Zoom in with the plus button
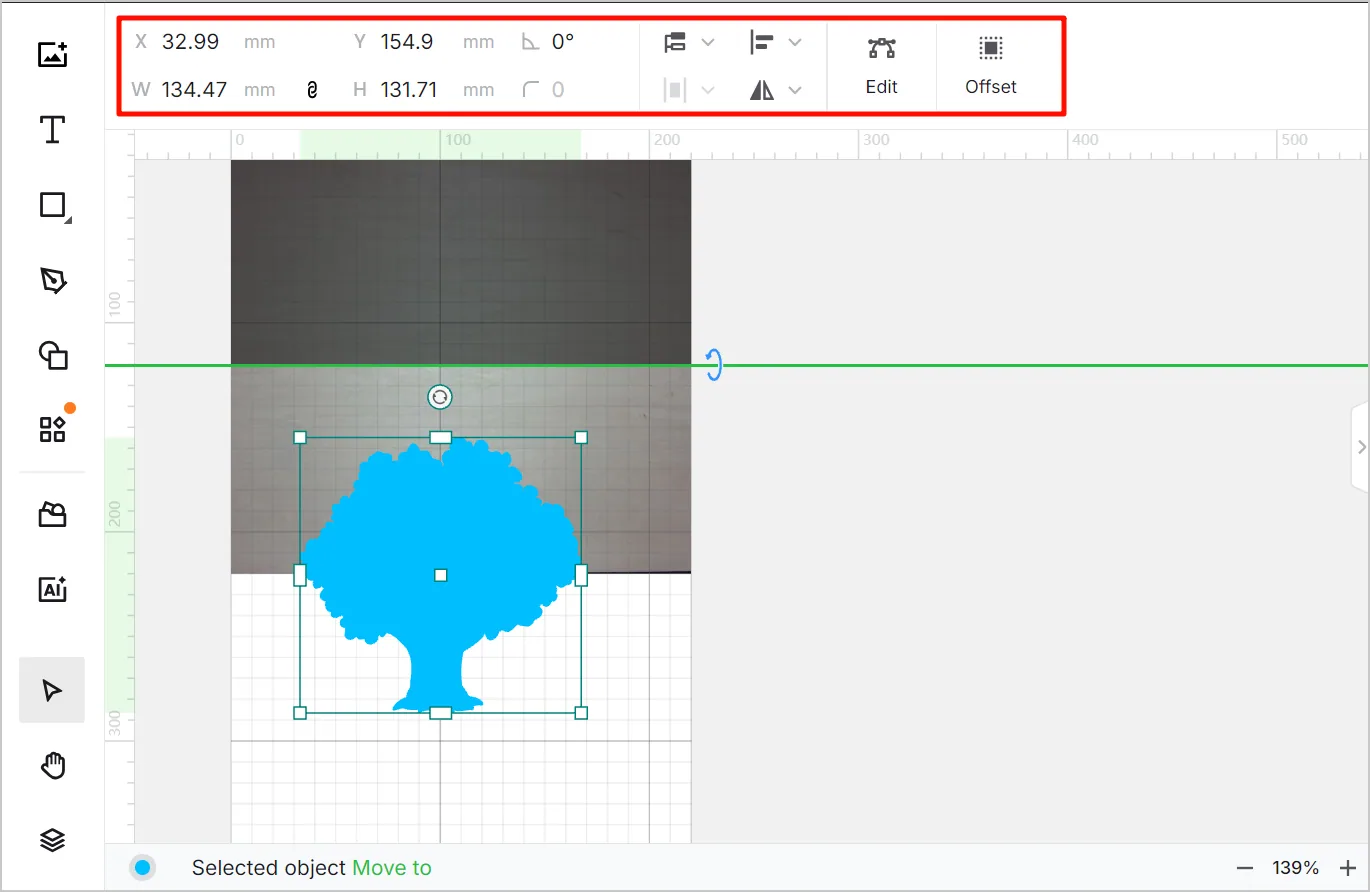The height and width of the screenshot is (892, 1370). [1346, 868]
